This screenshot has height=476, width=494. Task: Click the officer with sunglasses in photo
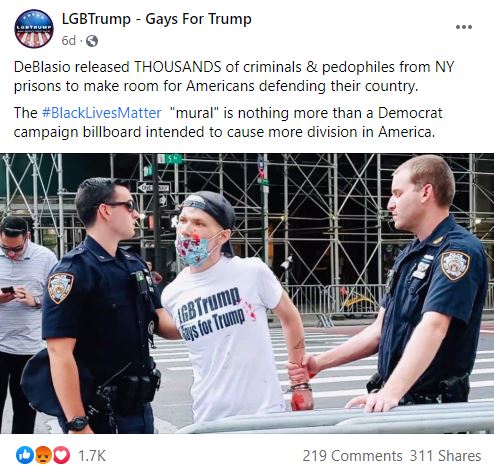coord(100,305)
